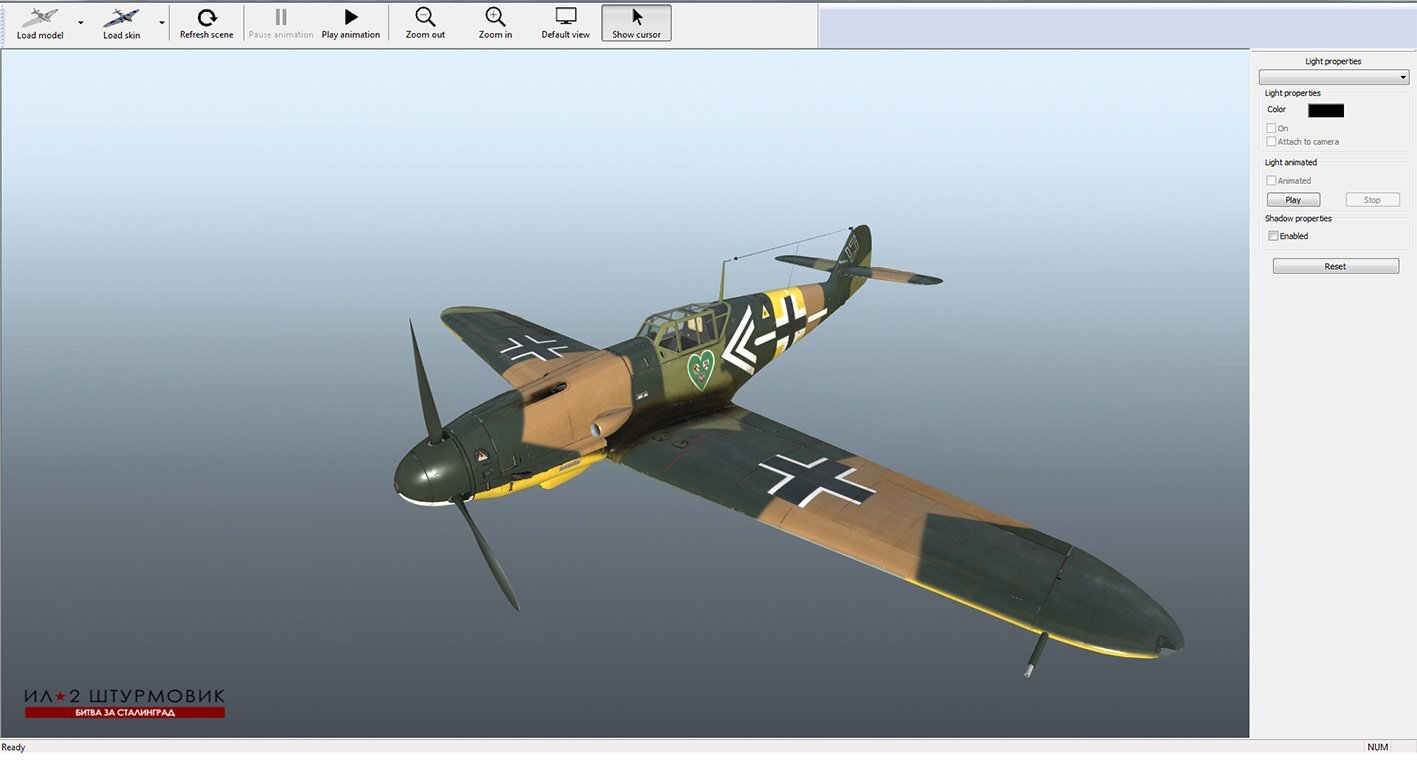
Task: Open the Light properties combo box
Action: [1333, 77]
